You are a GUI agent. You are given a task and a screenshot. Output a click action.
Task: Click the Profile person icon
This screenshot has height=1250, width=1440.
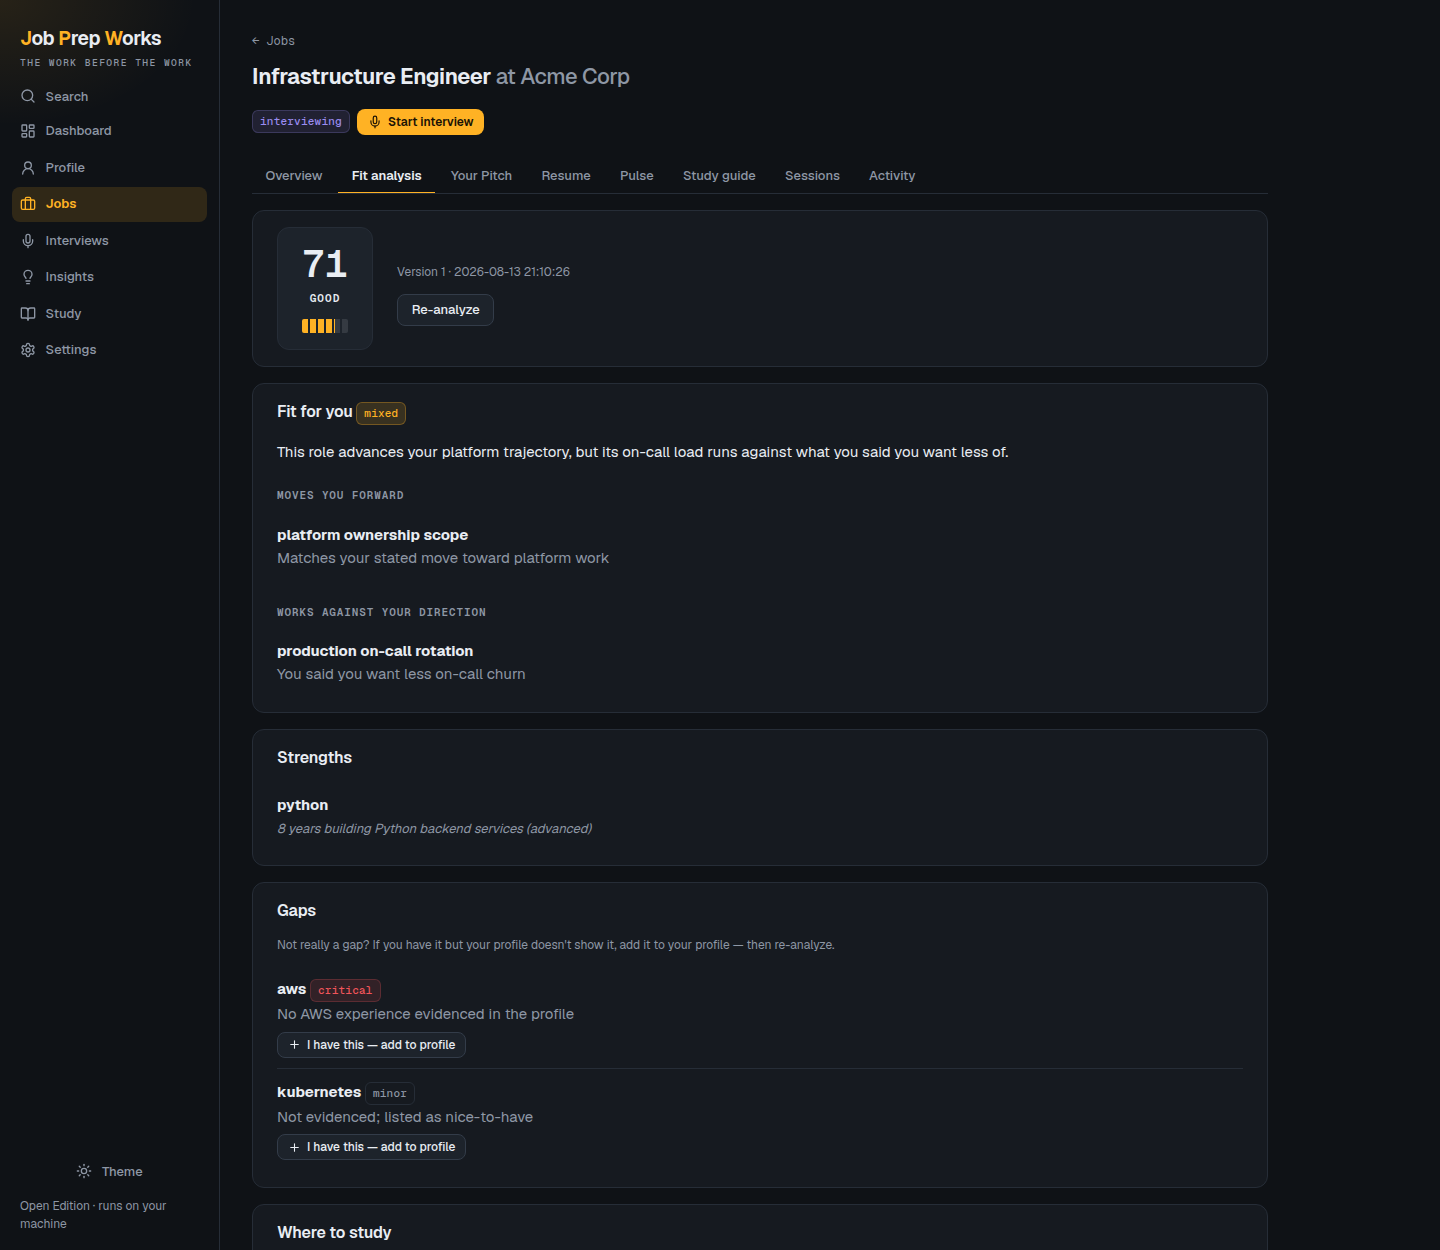point(28,168)
